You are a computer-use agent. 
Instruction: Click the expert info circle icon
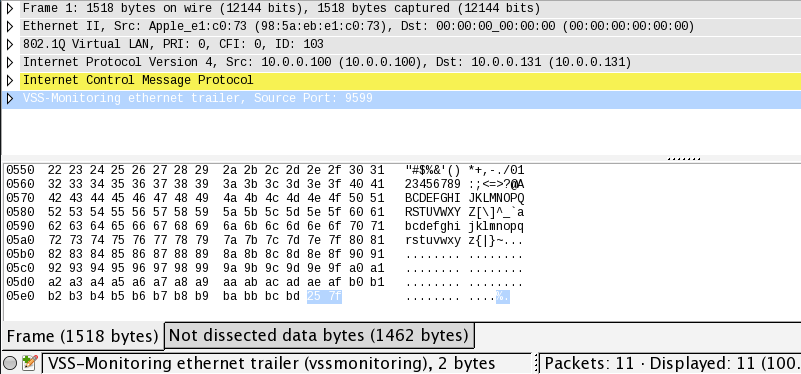pos(10,363)
